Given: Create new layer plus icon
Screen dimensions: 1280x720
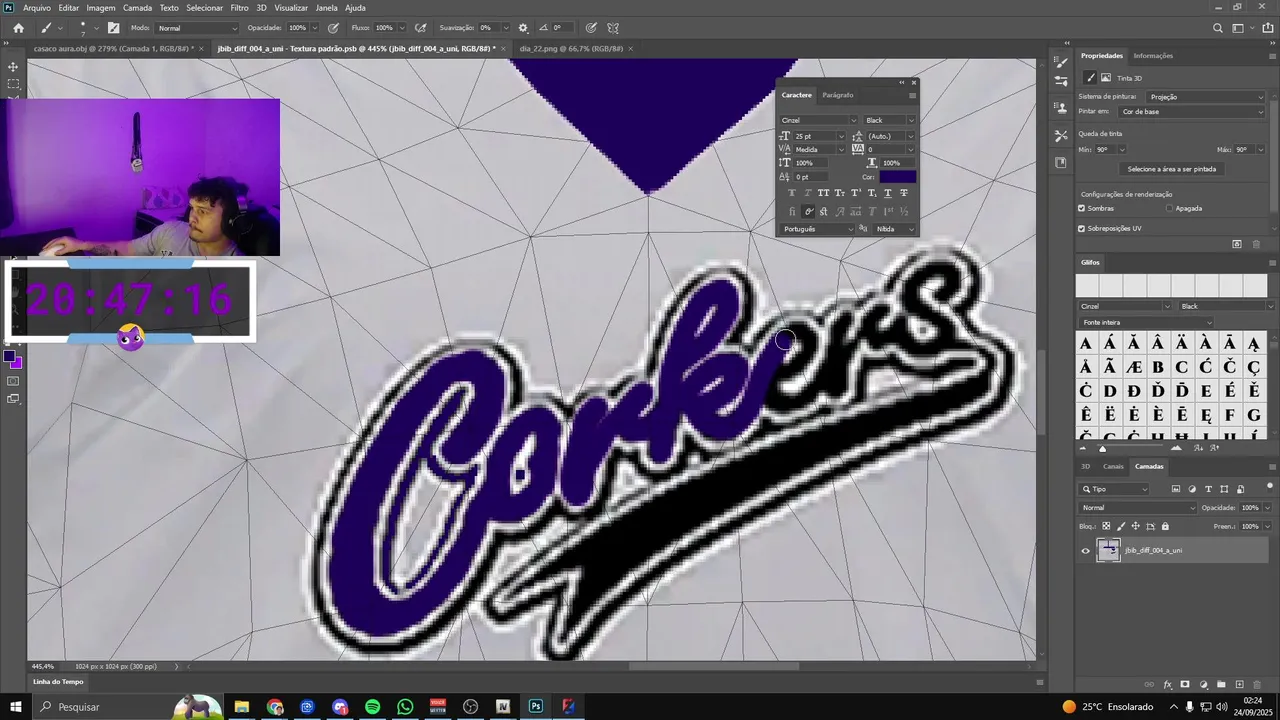Looking at the screenshot, I should coord(1239,685).
